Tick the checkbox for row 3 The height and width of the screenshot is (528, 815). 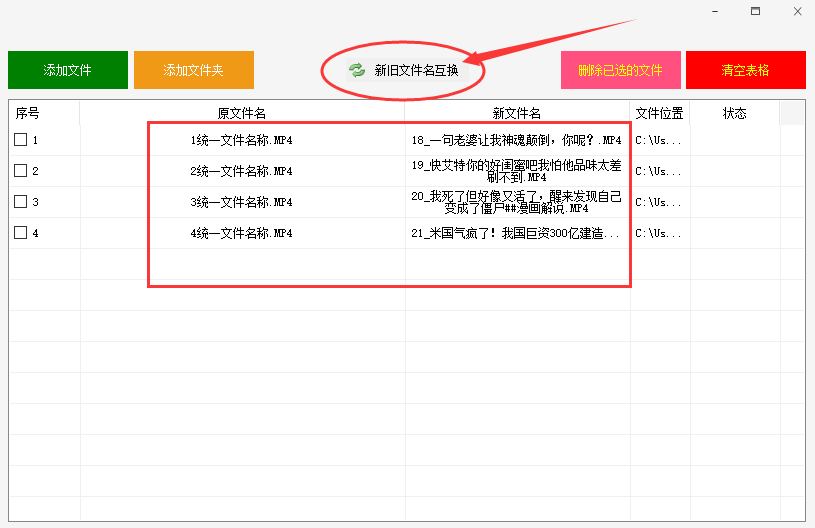click(20, 202)
